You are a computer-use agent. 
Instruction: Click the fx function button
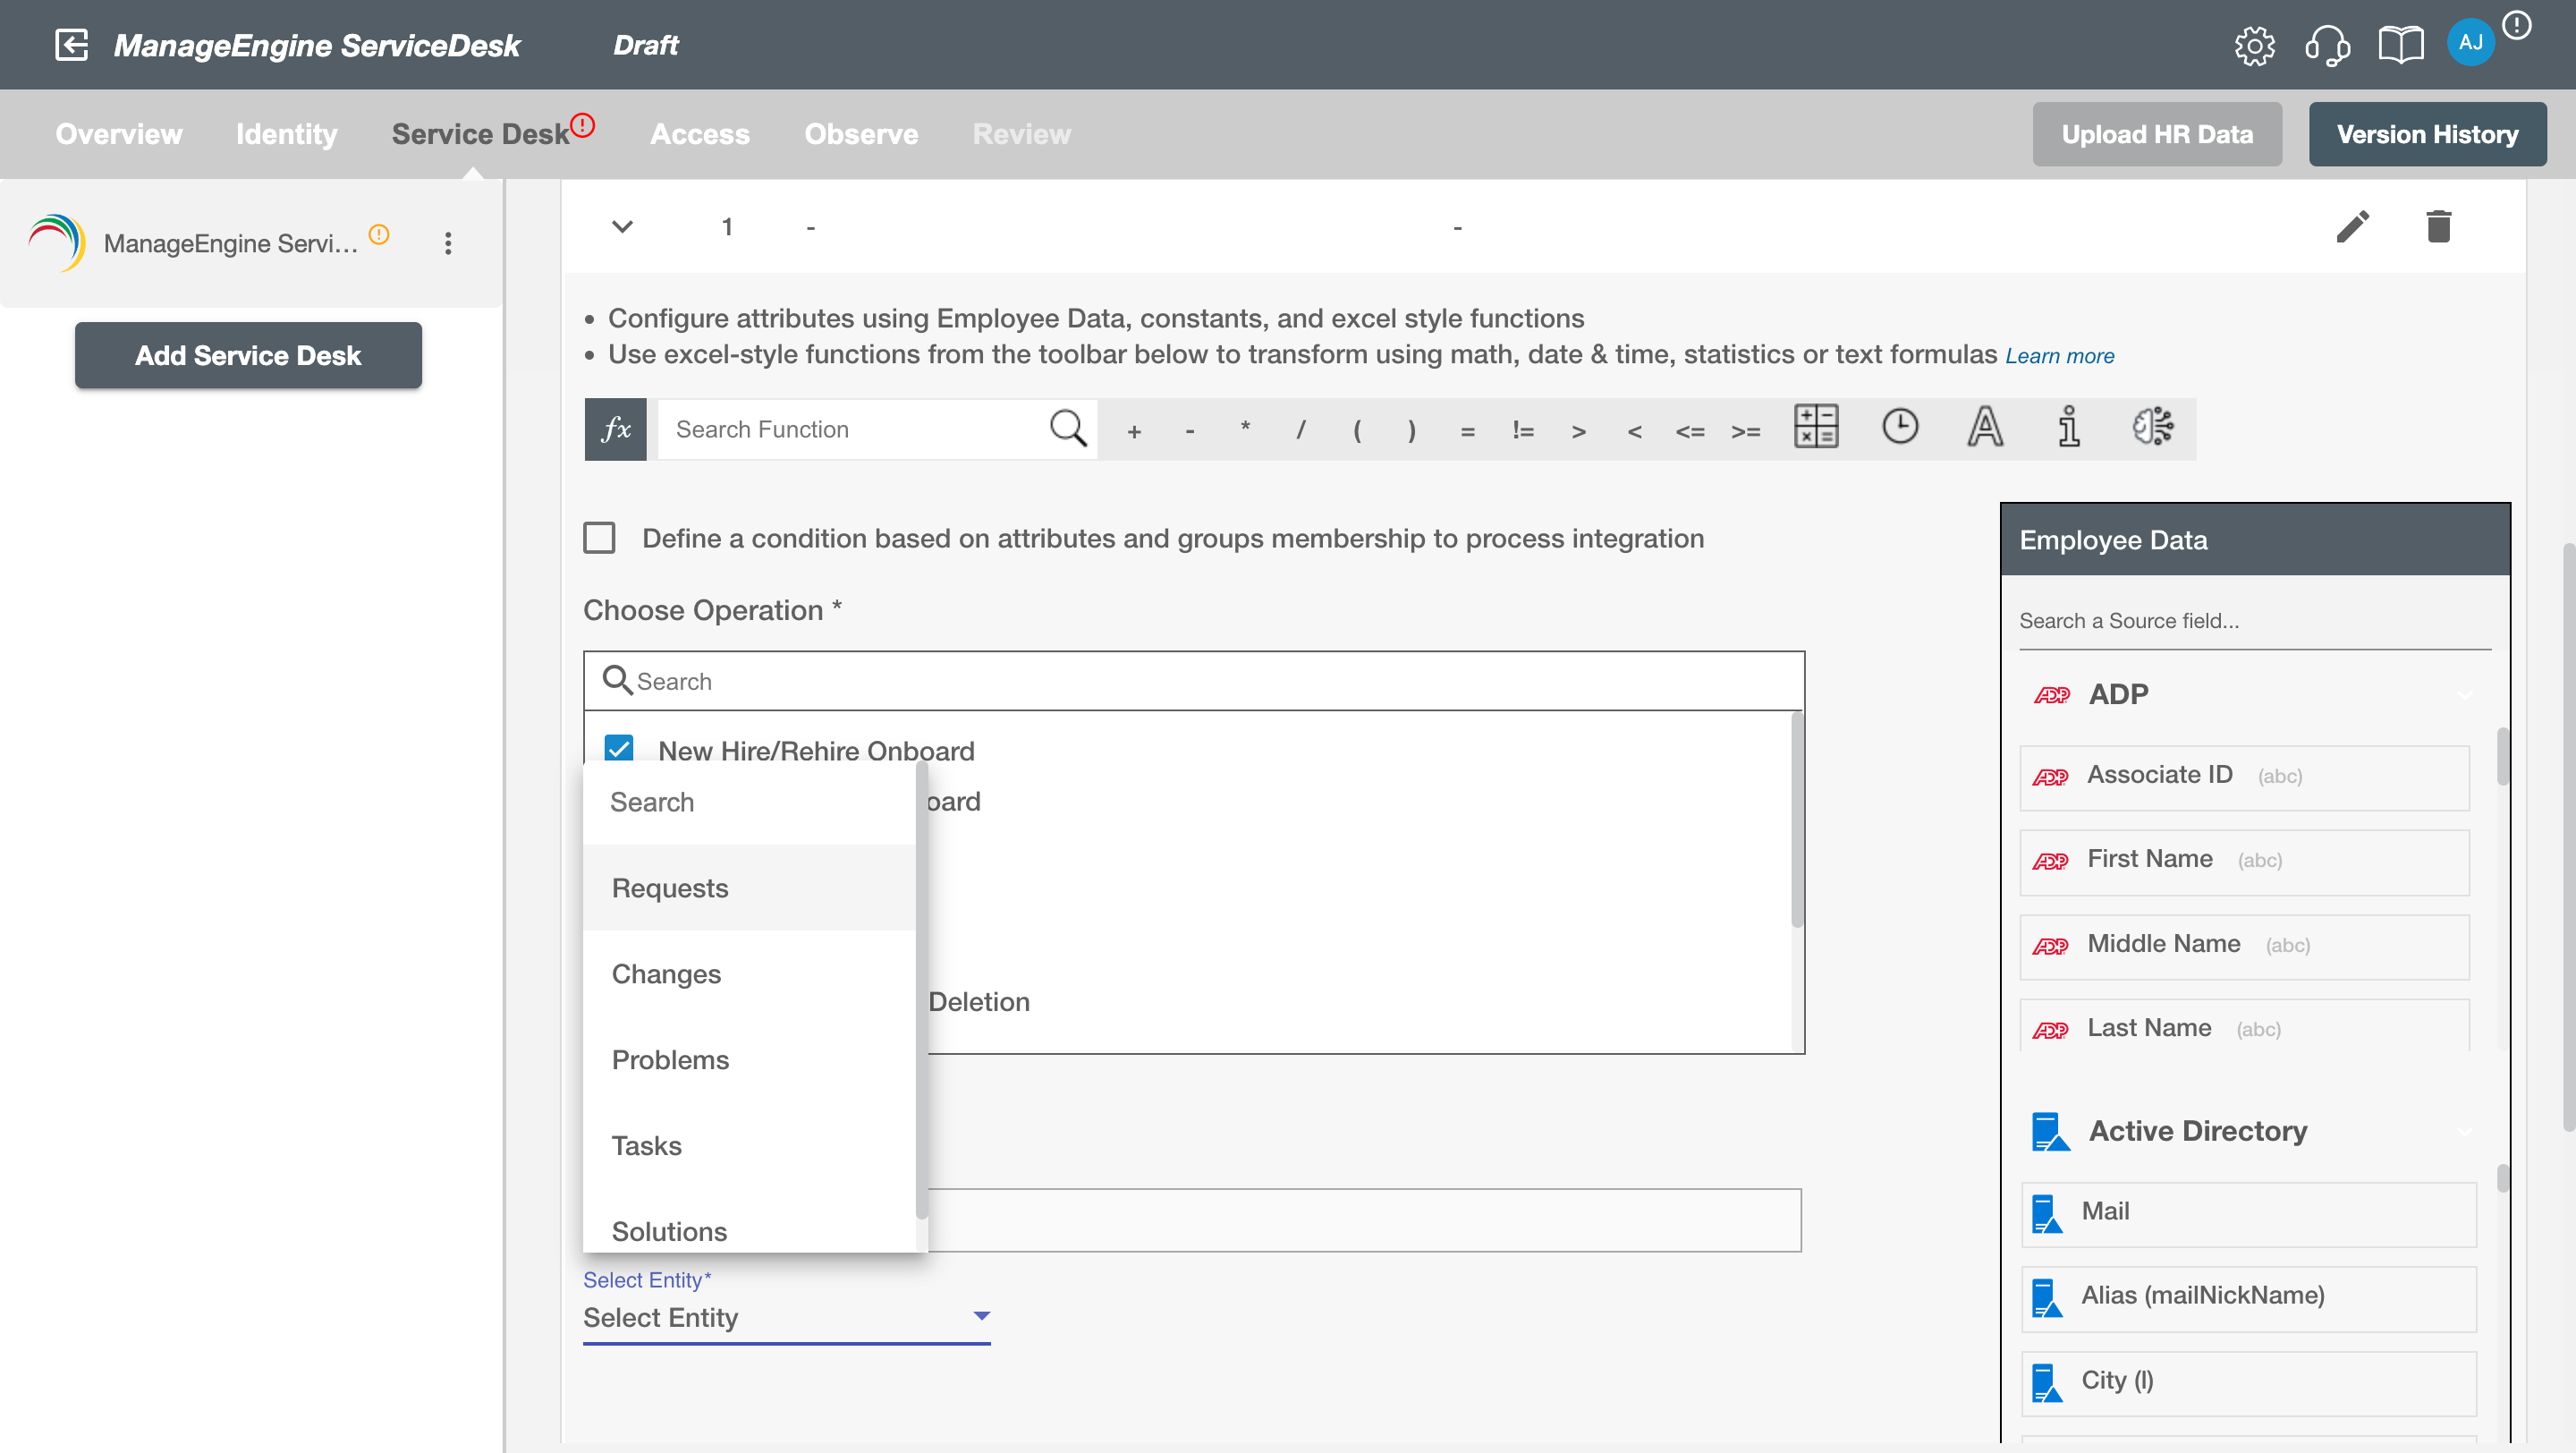(615, 429)
